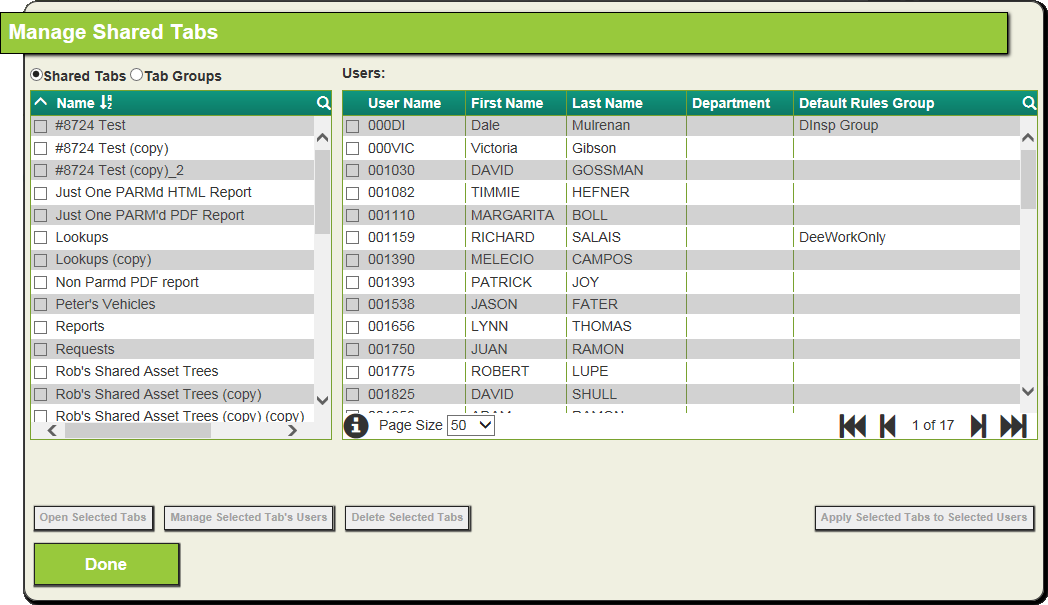Sort by the Department column header

[731, 103]
